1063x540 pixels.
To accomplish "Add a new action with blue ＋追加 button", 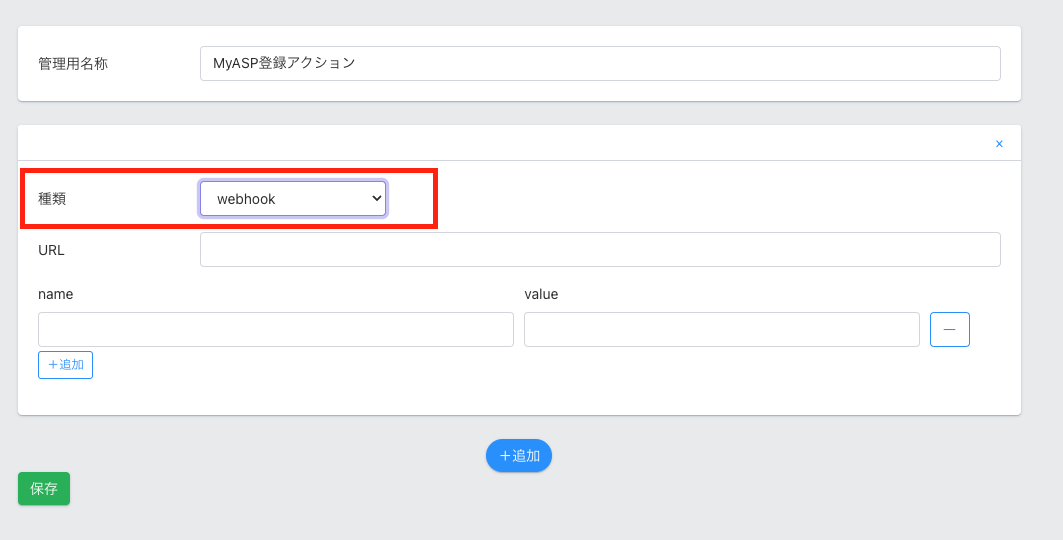I will tap(518, 455).
